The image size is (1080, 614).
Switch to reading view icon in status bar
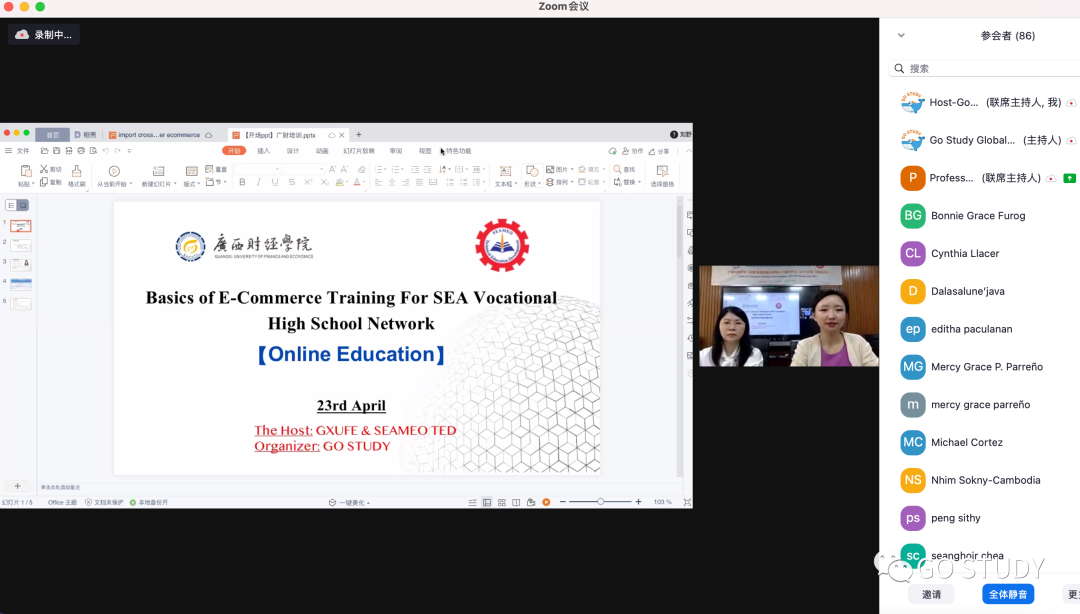click(x=516, y=502)
